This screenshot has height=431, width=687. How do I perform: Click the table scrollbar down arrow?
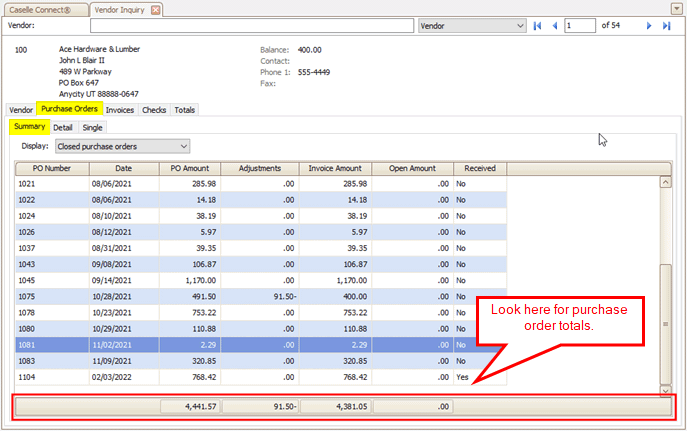point(666,389)
